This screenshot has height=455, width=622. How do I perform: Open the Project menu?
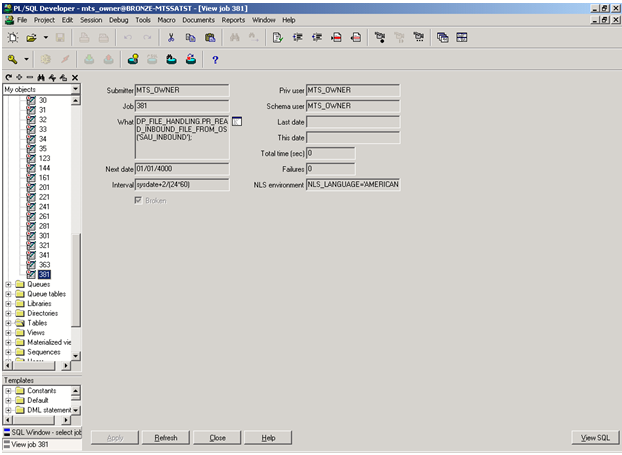tap(44, 20)
